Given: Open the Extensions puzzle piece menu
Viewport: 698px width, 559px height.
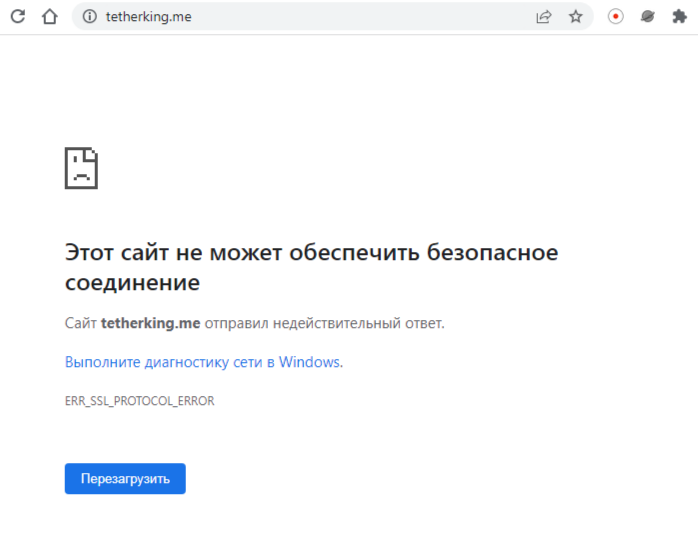Looking at the screenshot, I should tap(679, 16).
